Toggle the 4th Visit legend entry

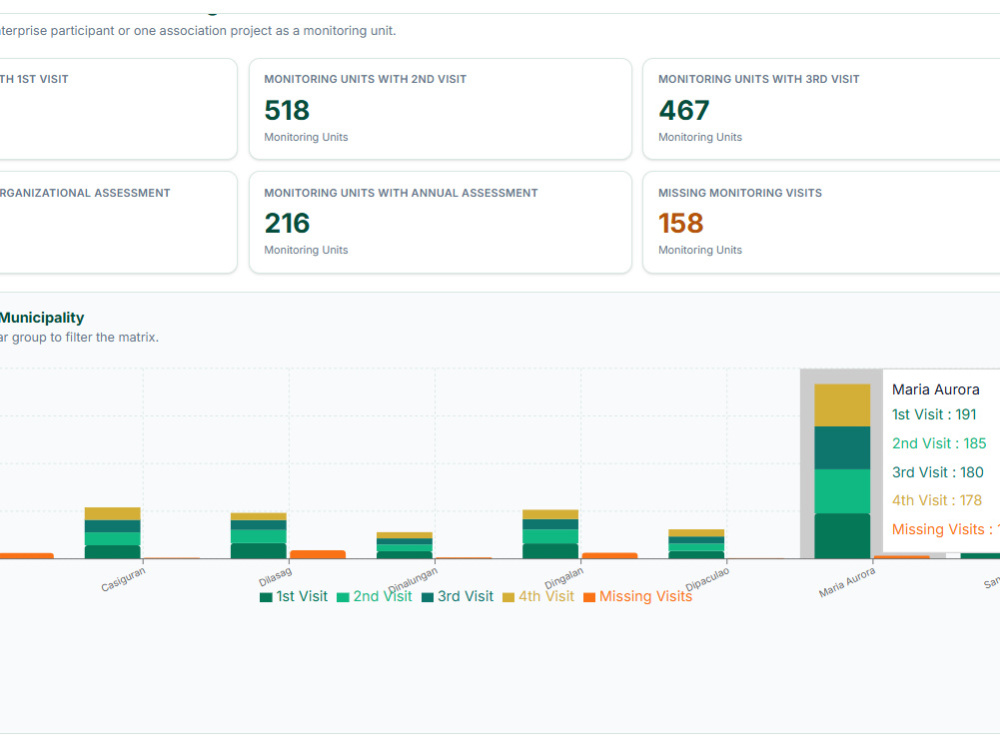[538, 596]
